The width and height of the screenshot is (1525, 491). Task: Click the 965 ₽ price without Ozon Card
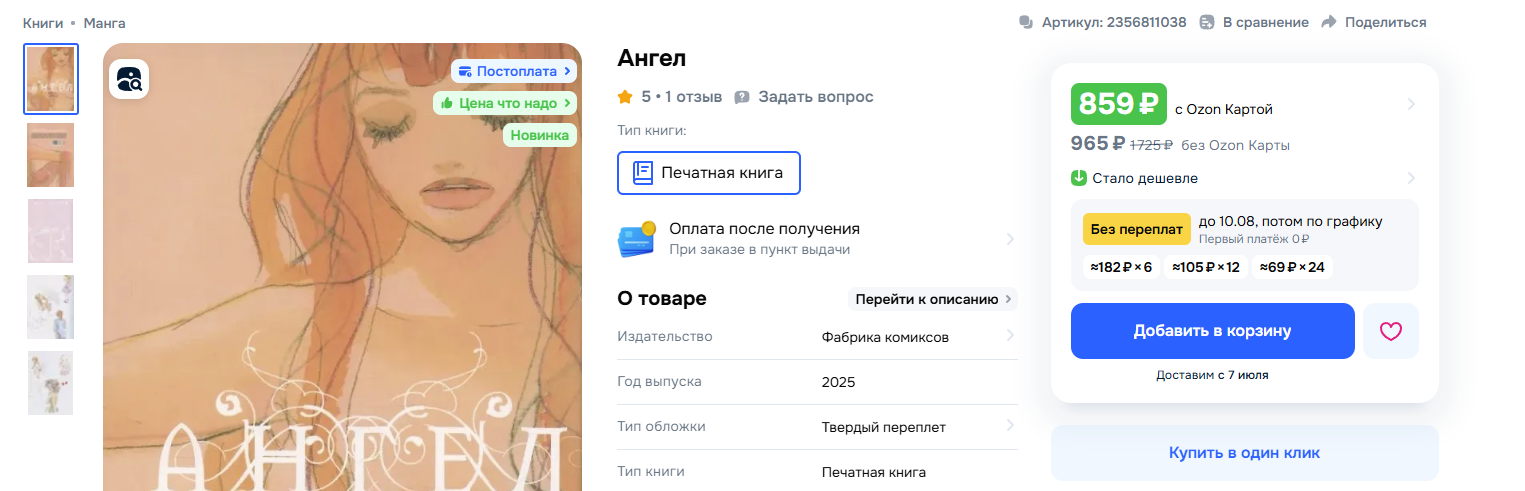coord(1098,144)
